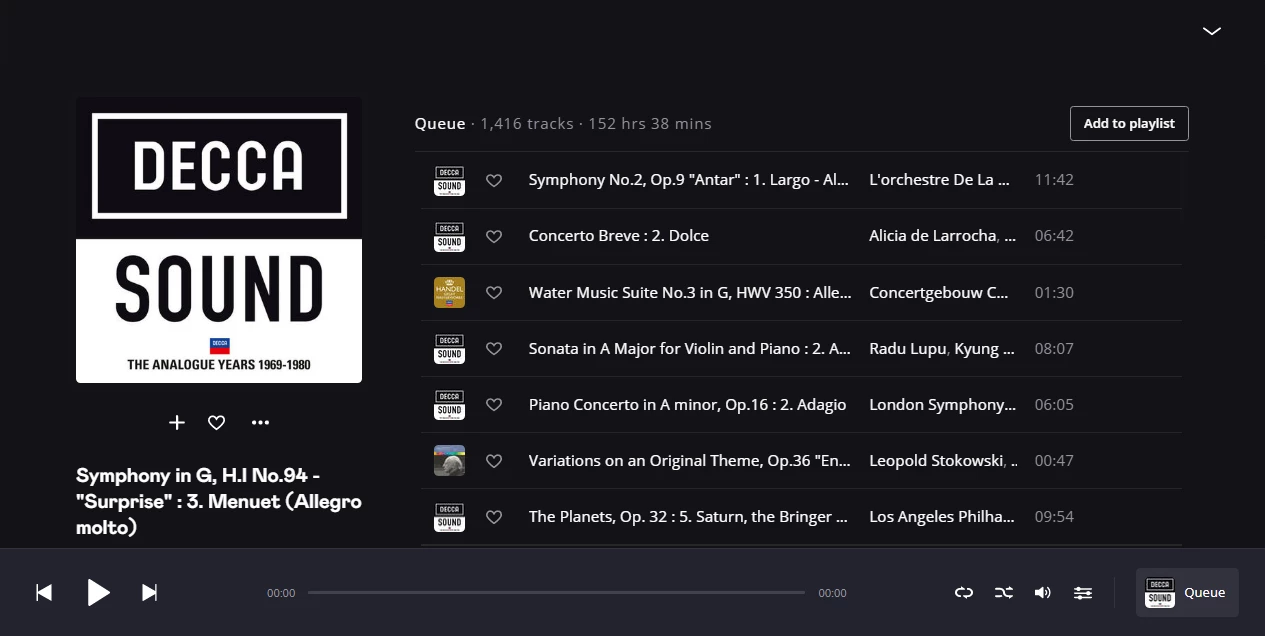Viewport: 1280px width, 636px height.
Task: Click the volume speaker icon
Action: coord(1042,593)
